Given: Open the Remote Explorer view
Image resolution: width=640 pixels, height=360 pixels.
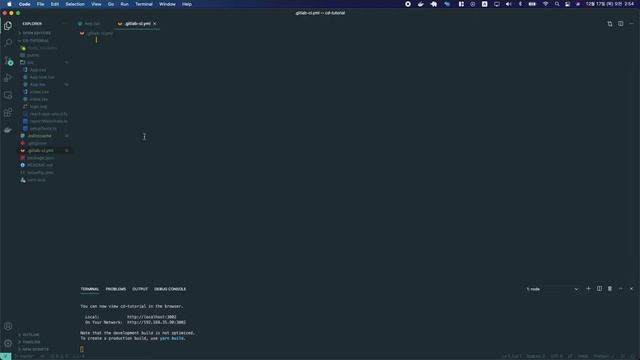Looking at the screenshot, I should 8,95.
